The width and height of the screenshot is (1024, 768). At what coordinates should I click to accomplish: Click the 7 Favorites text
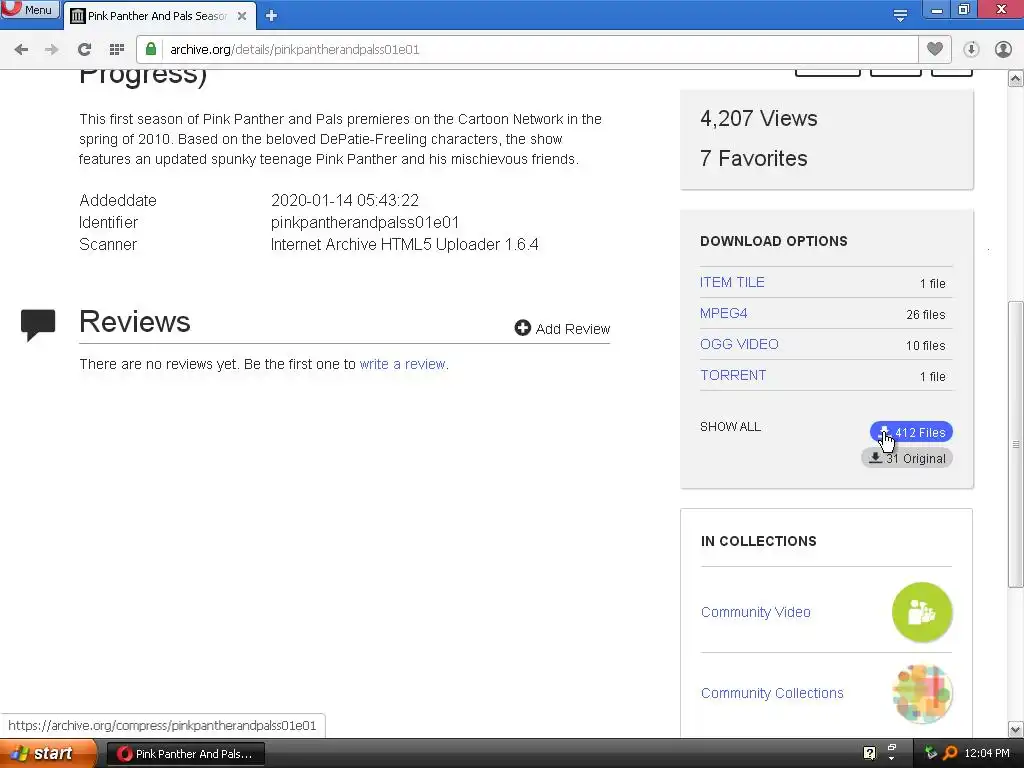pyautogui.click(x=754, y=158)
